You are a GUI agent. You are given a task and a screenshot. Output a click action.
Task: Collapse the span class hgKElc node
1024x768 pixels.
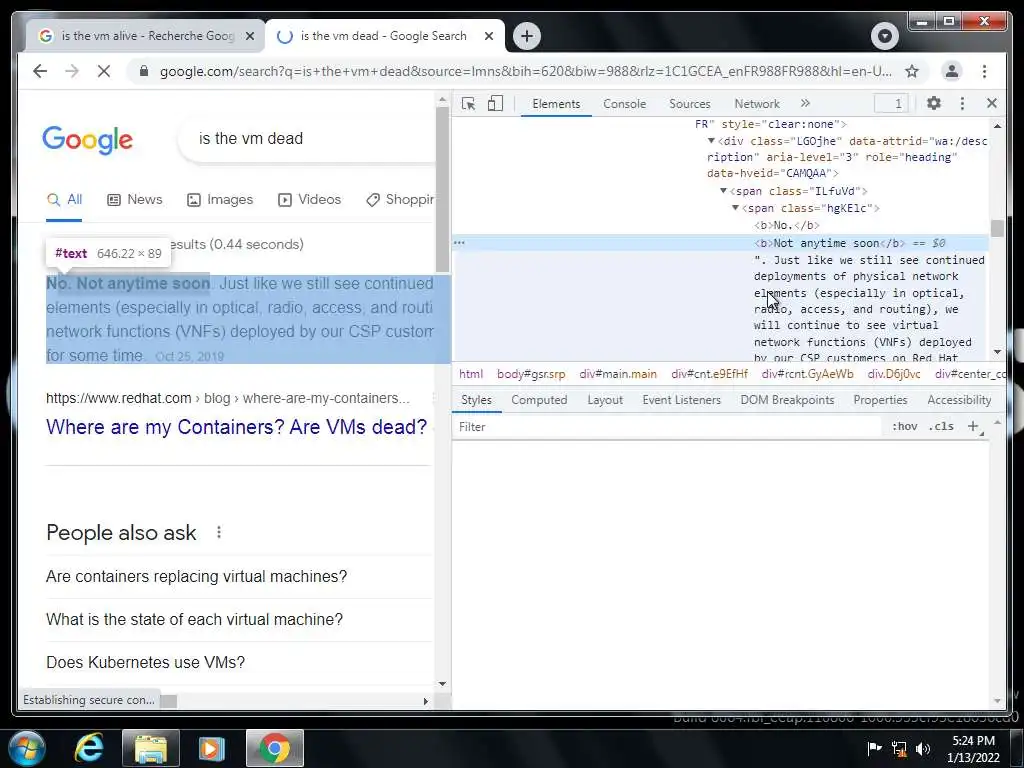[735, 208]
